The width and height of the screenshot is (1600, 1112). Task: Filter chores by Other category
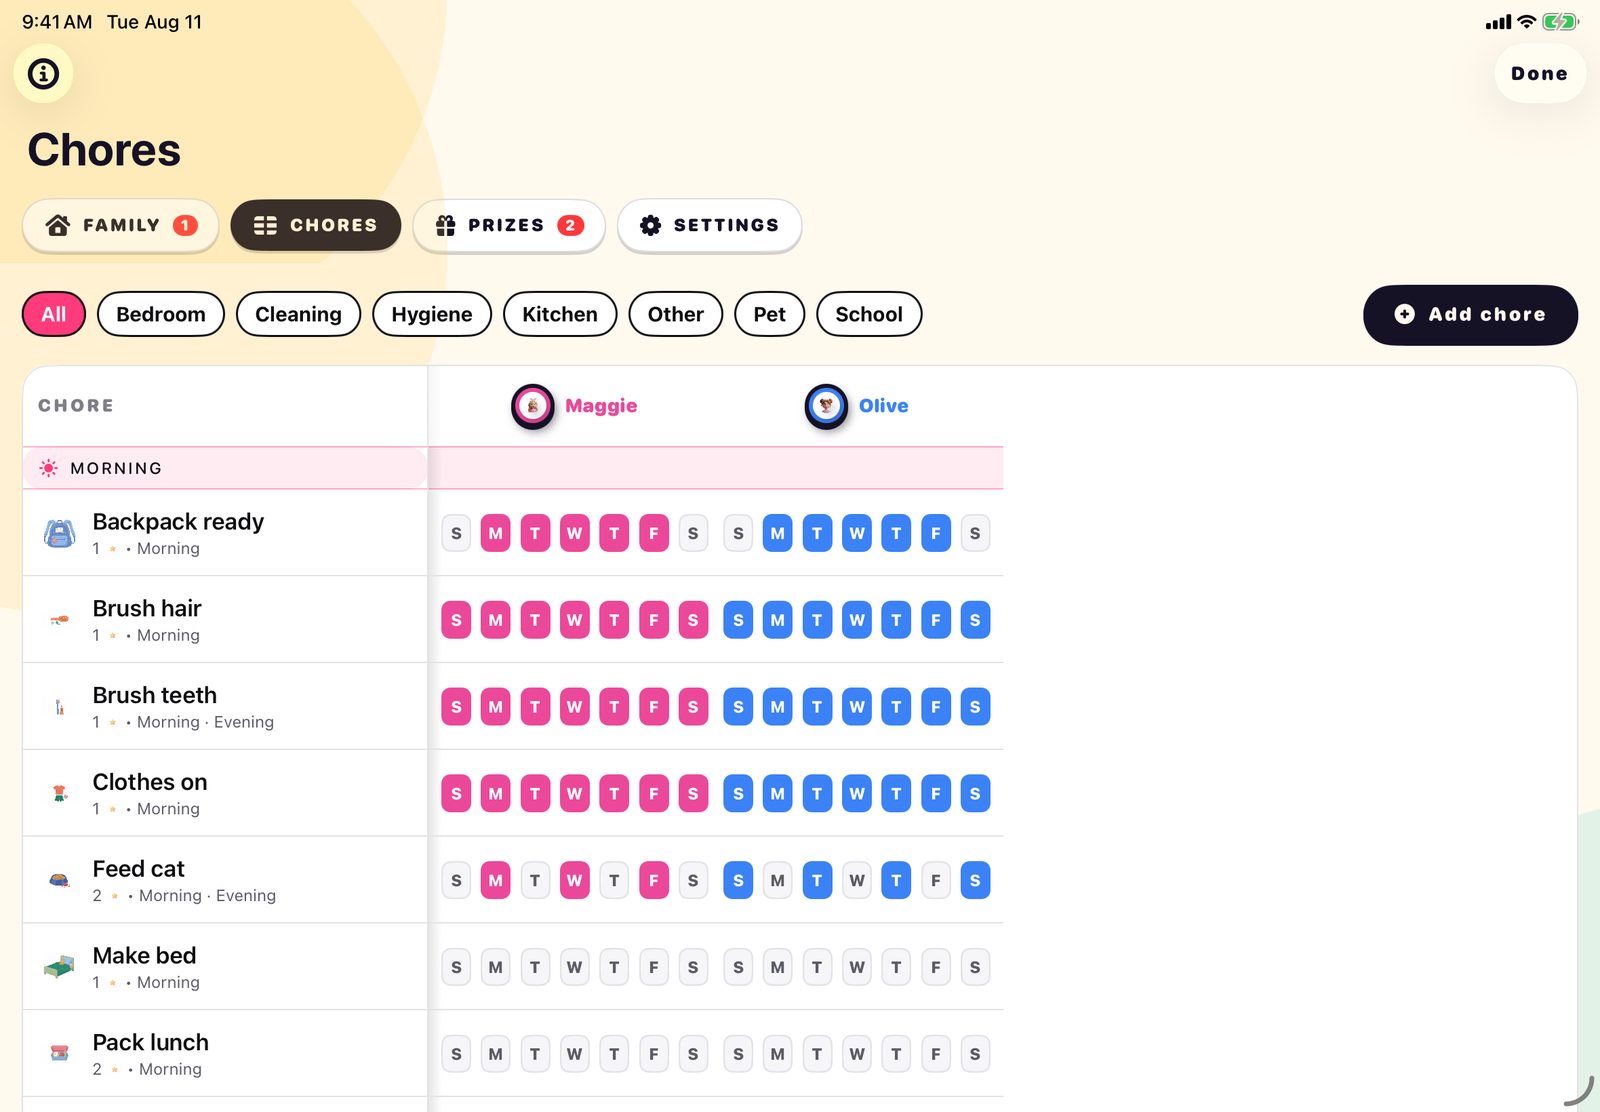click(x=676, y=314)
